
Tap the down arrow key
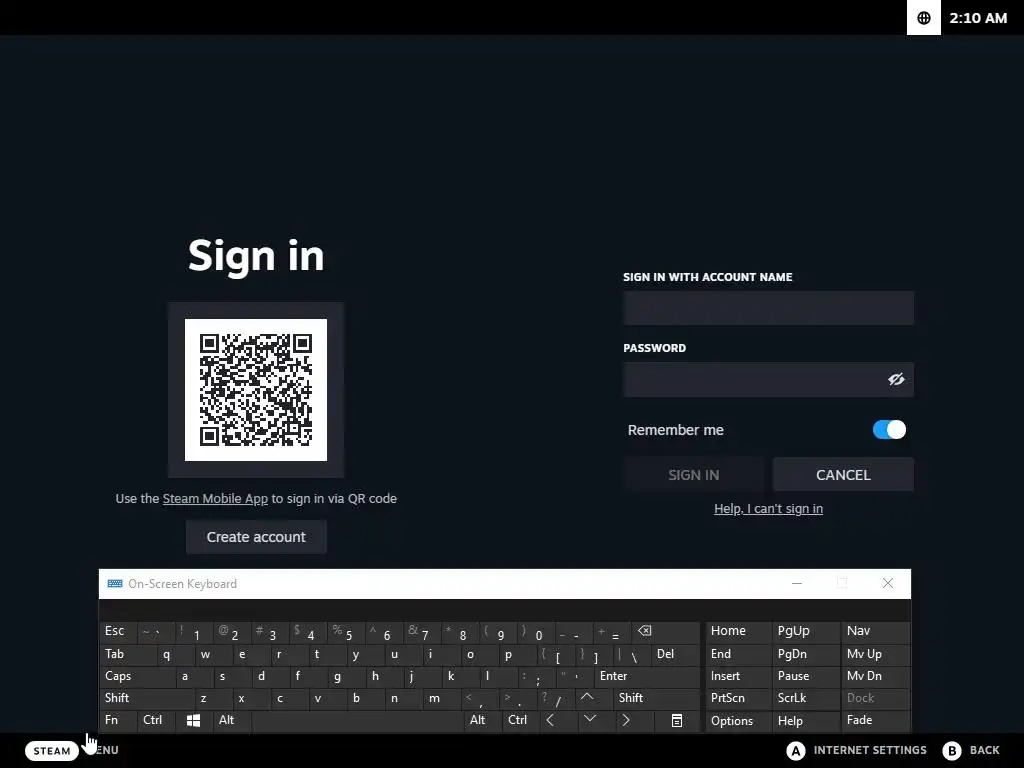[x=590, y=719]
